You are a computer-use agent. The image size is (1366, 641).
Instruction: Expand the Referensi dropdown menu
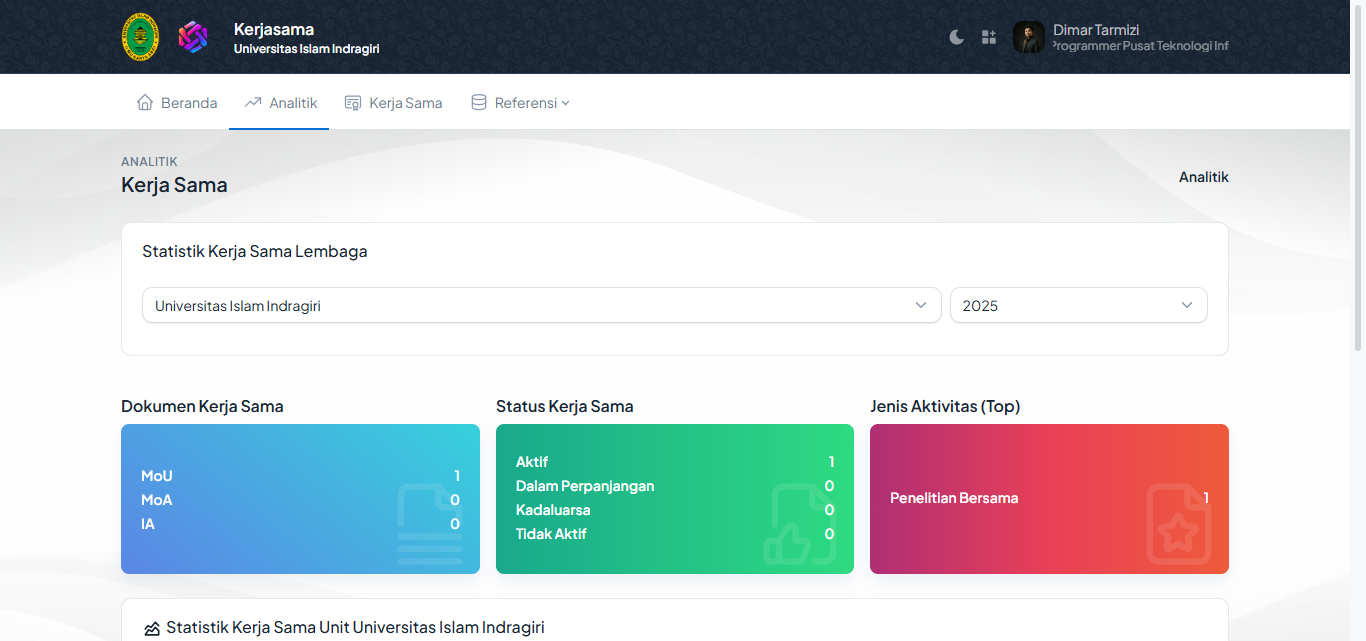531,103
